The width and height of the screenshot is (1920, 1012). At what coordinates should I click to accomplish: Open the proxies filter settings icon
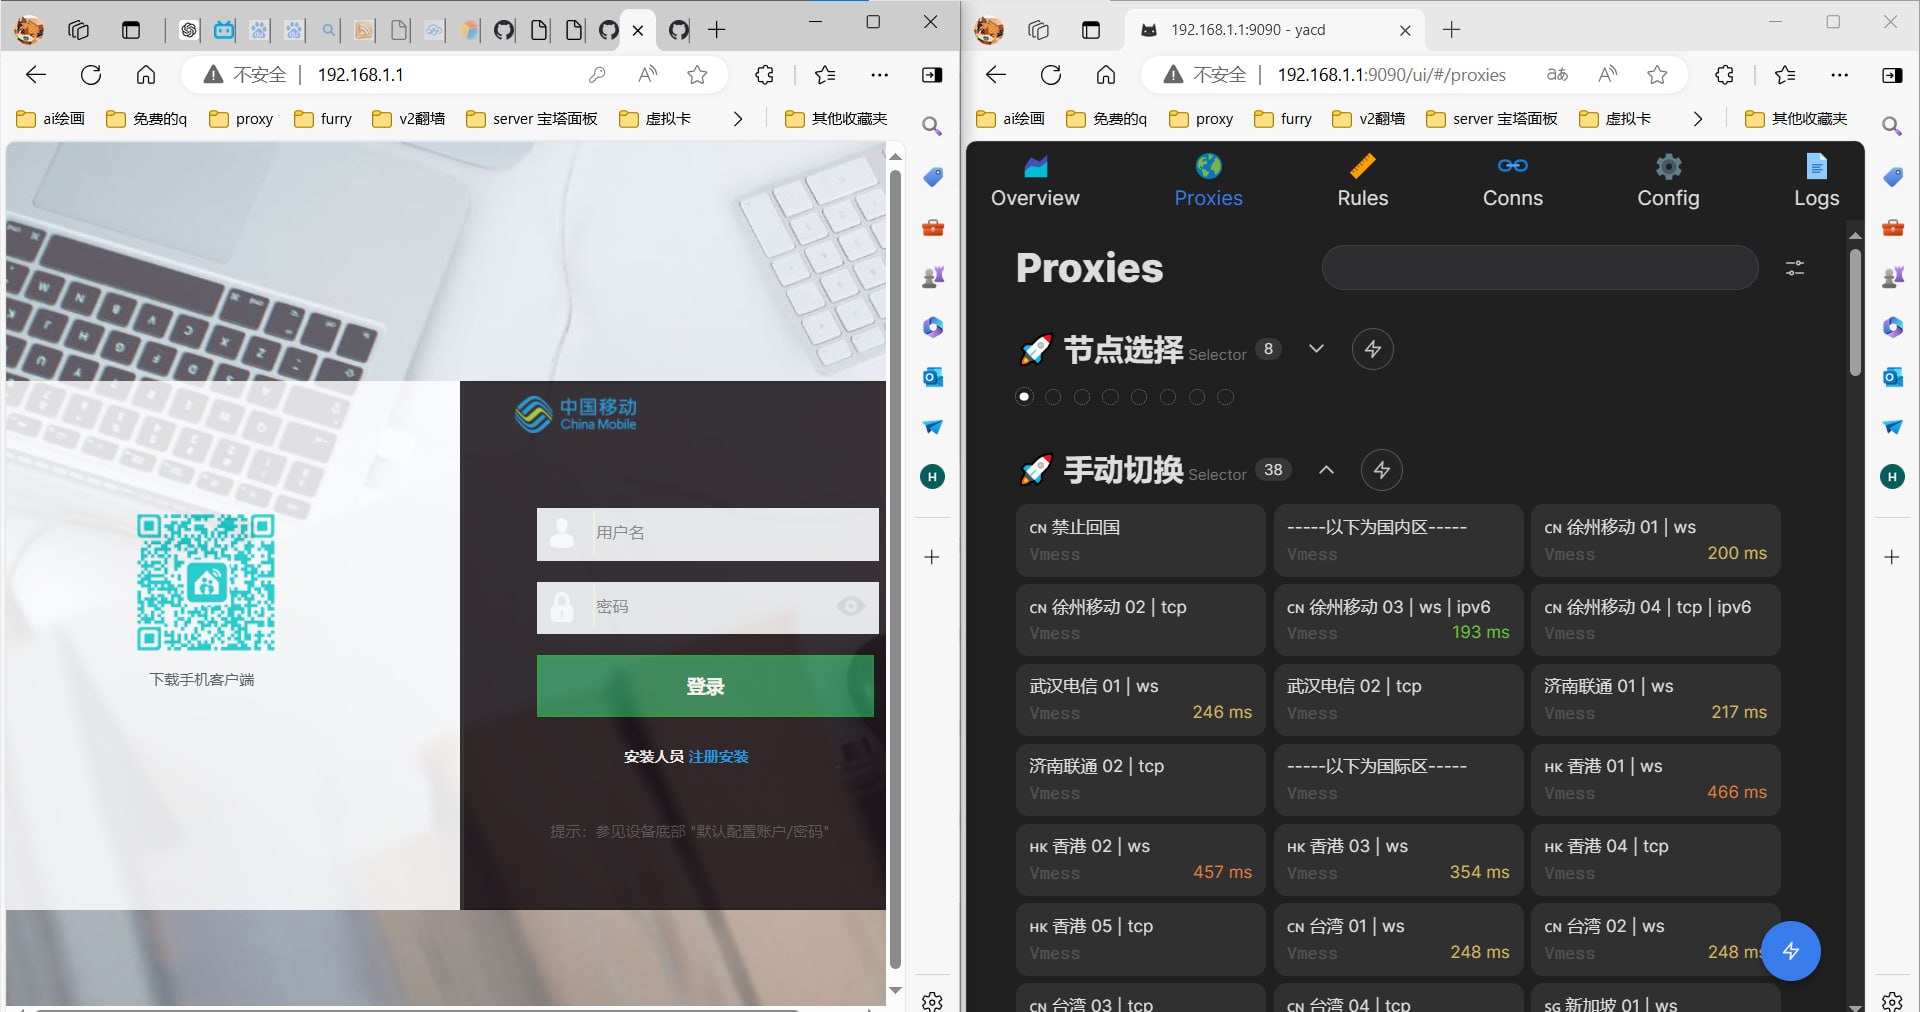pyautogui.click(x=1794, y=268)
